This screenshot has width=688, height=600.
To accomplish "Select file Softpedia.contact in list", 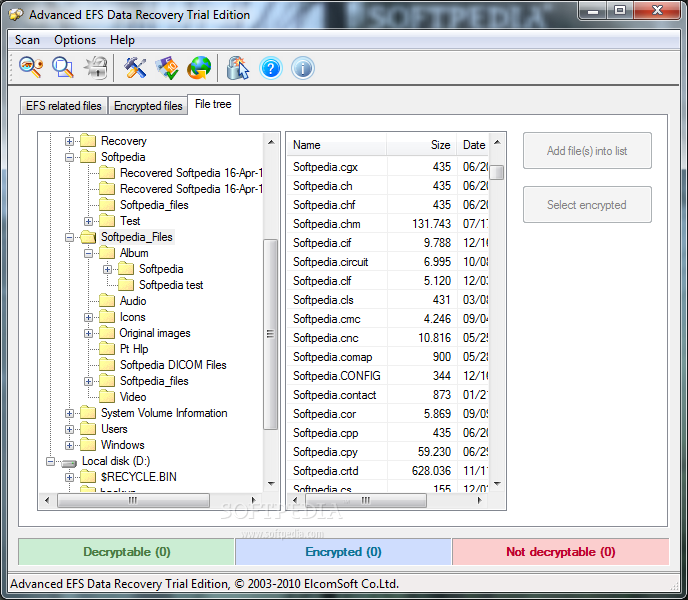I will click(x=334, y=395).
